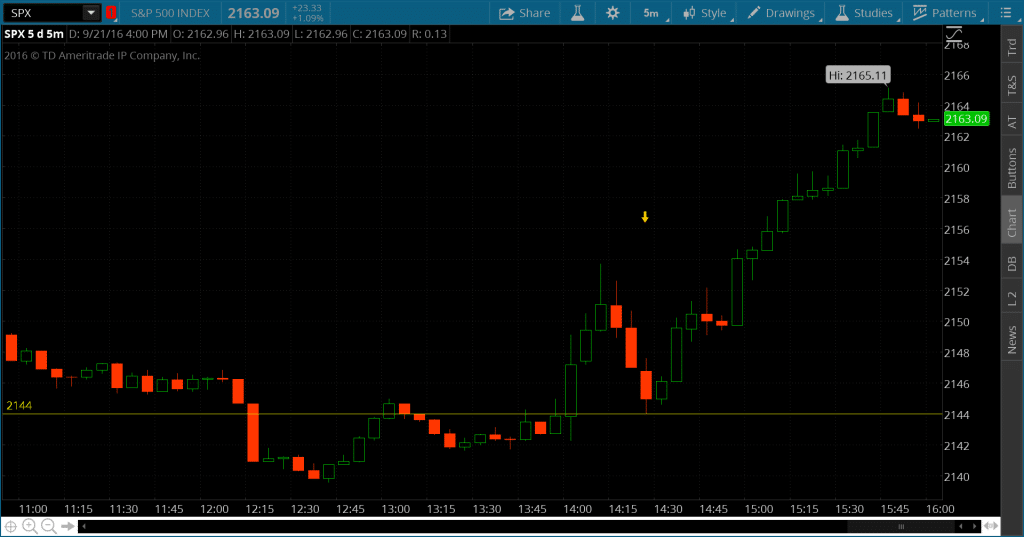This screenshot has width=1024, height=537.
Task: Click the D: 9/21/16 4:00 PM readout
Action: click(118, 34)
